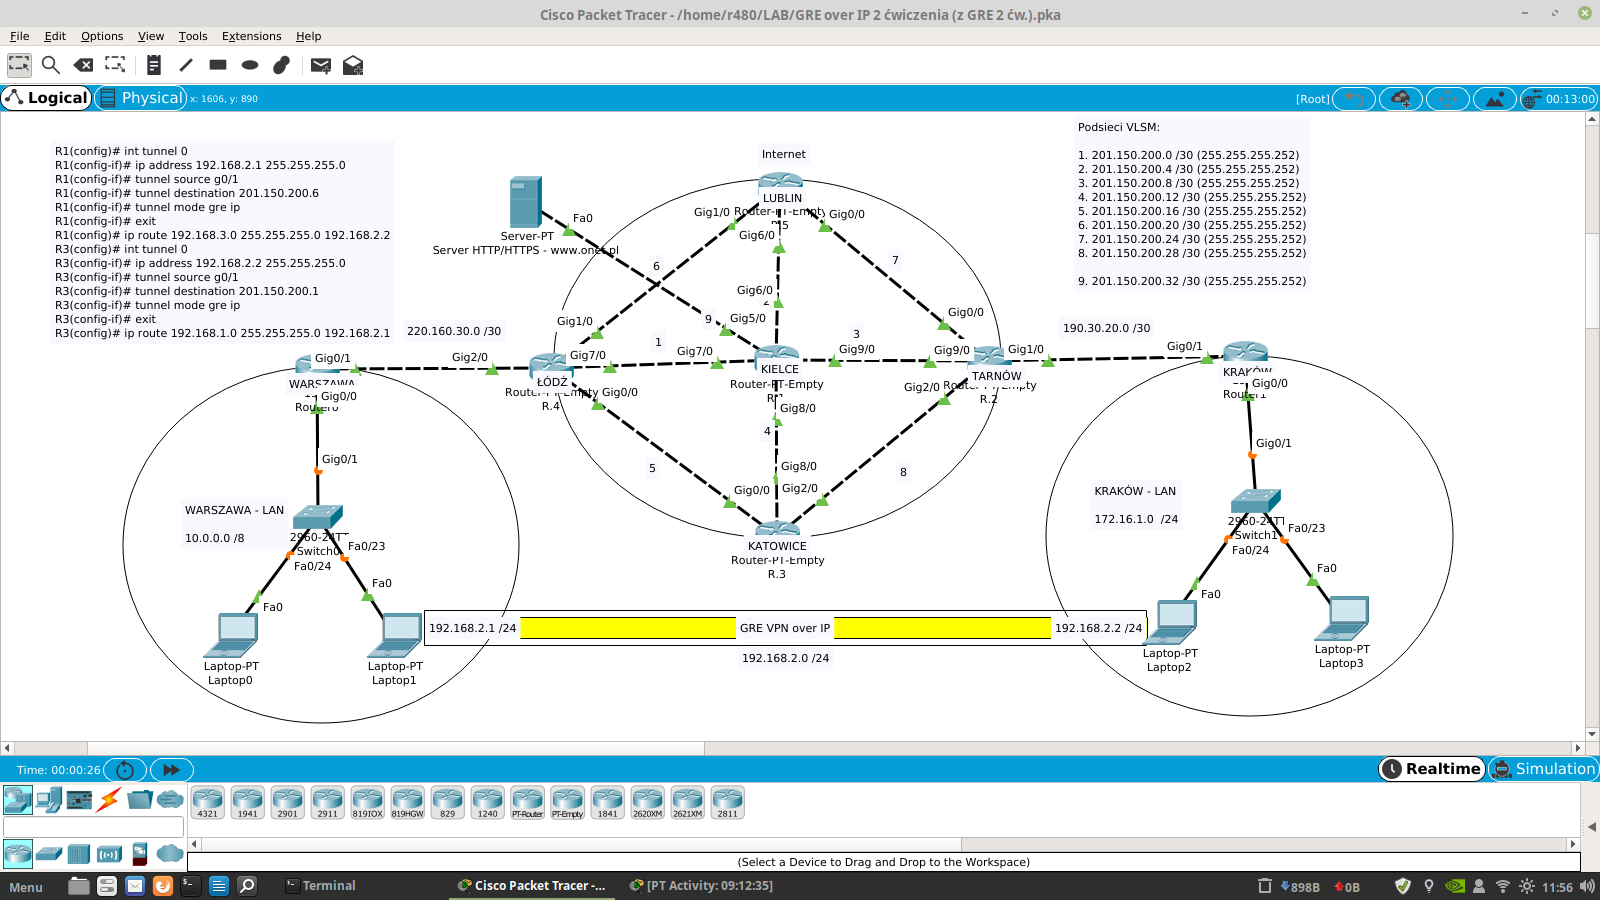Switch to Realtime mode

click(x=1432, y=769)
